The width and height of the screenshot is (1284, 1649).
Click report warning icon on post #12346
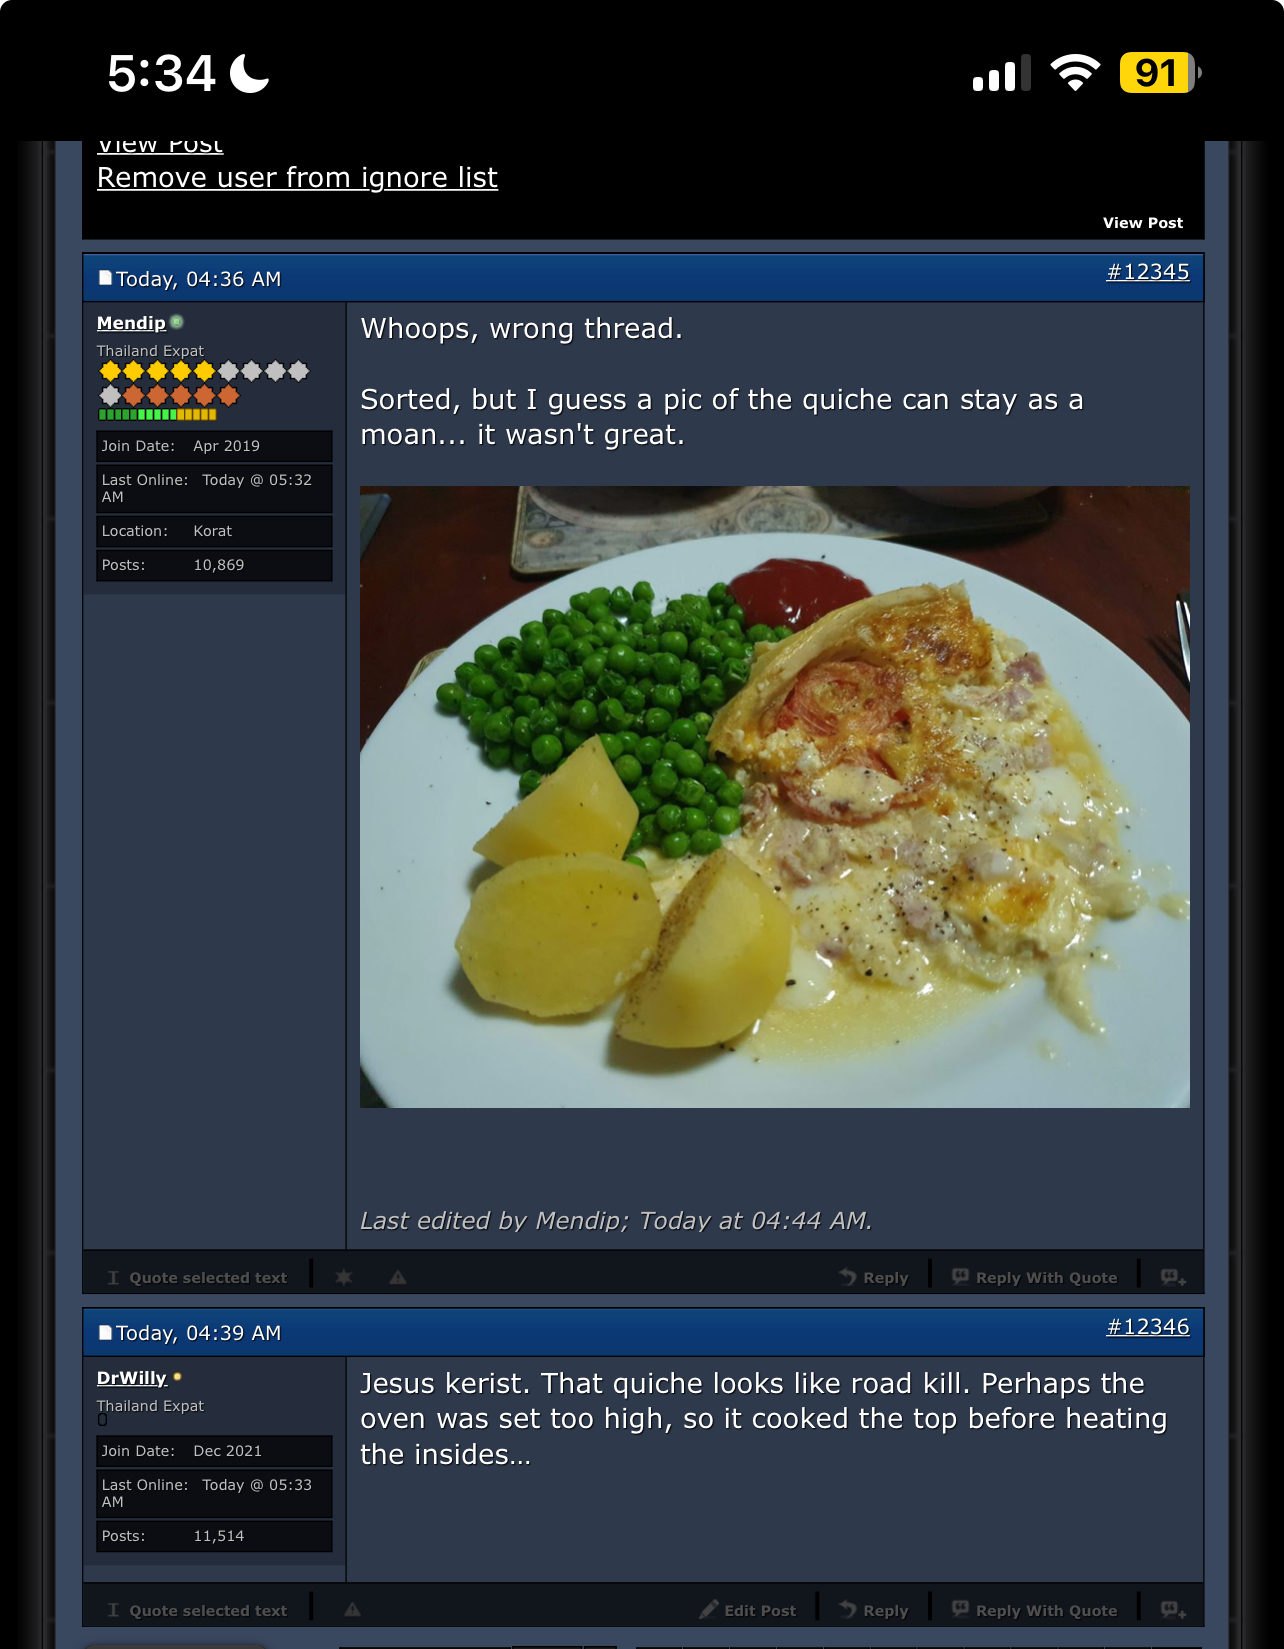[x=352, y=1610]
